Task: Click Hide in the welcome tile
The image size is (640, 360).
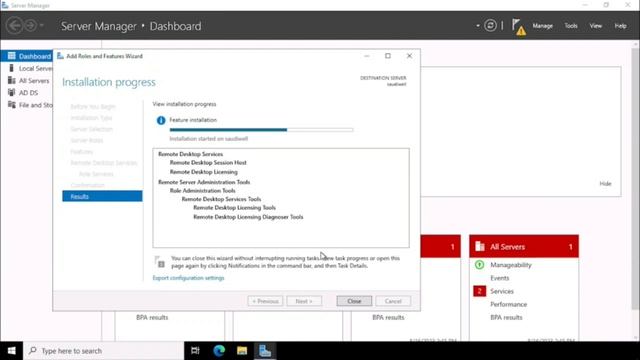Action: [x=605, y=184]
